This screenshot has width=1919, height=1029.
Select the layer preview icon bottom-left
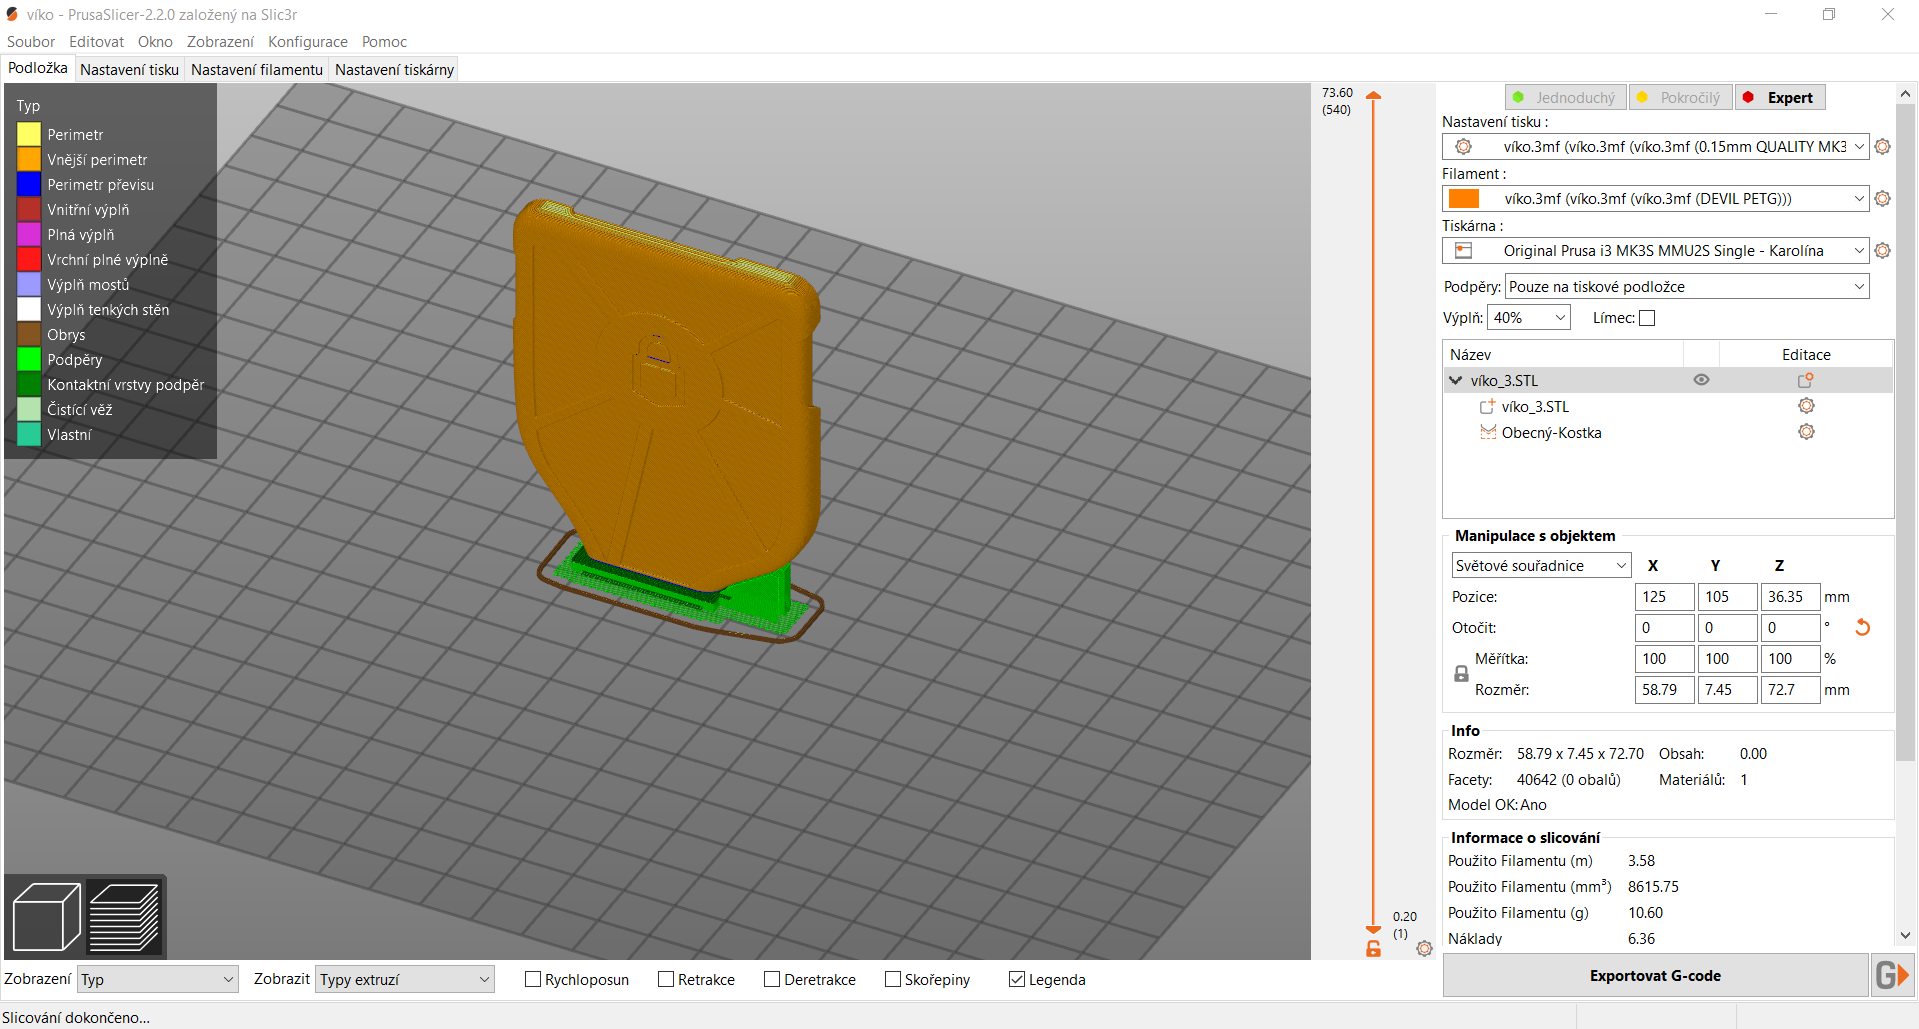coord(124,915)
